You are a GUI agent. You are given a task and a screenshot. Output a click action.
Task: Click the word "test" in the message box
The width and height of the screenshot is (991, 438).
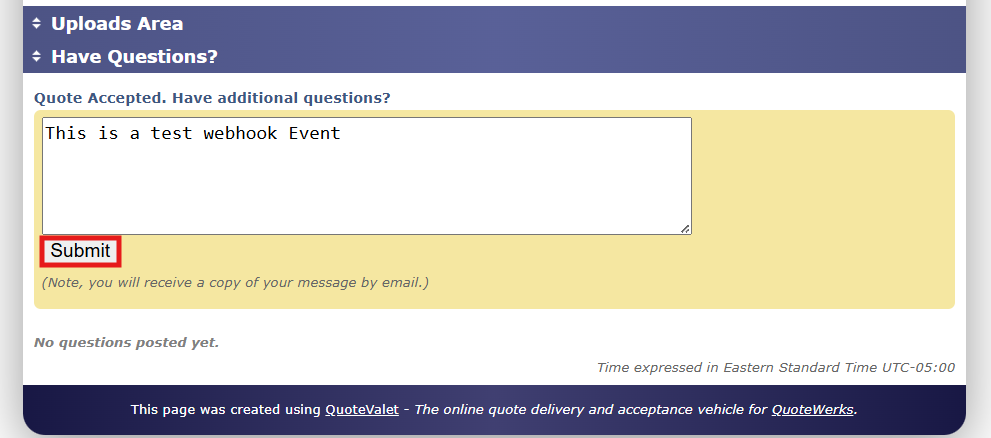point(172,133)
